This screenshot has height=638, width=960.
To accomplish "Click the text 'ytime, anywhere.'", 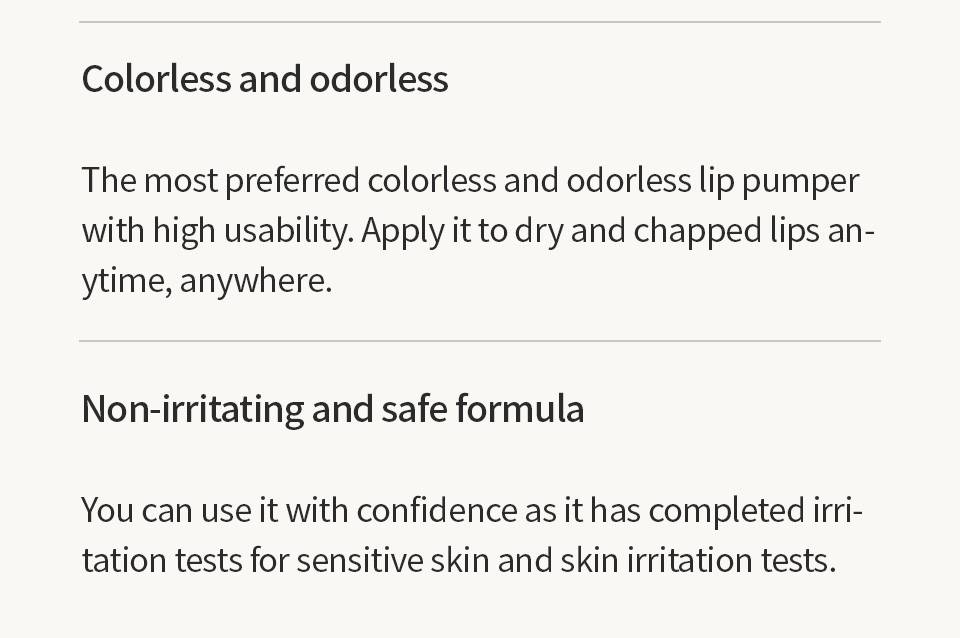I will click(x=207, y=281).
